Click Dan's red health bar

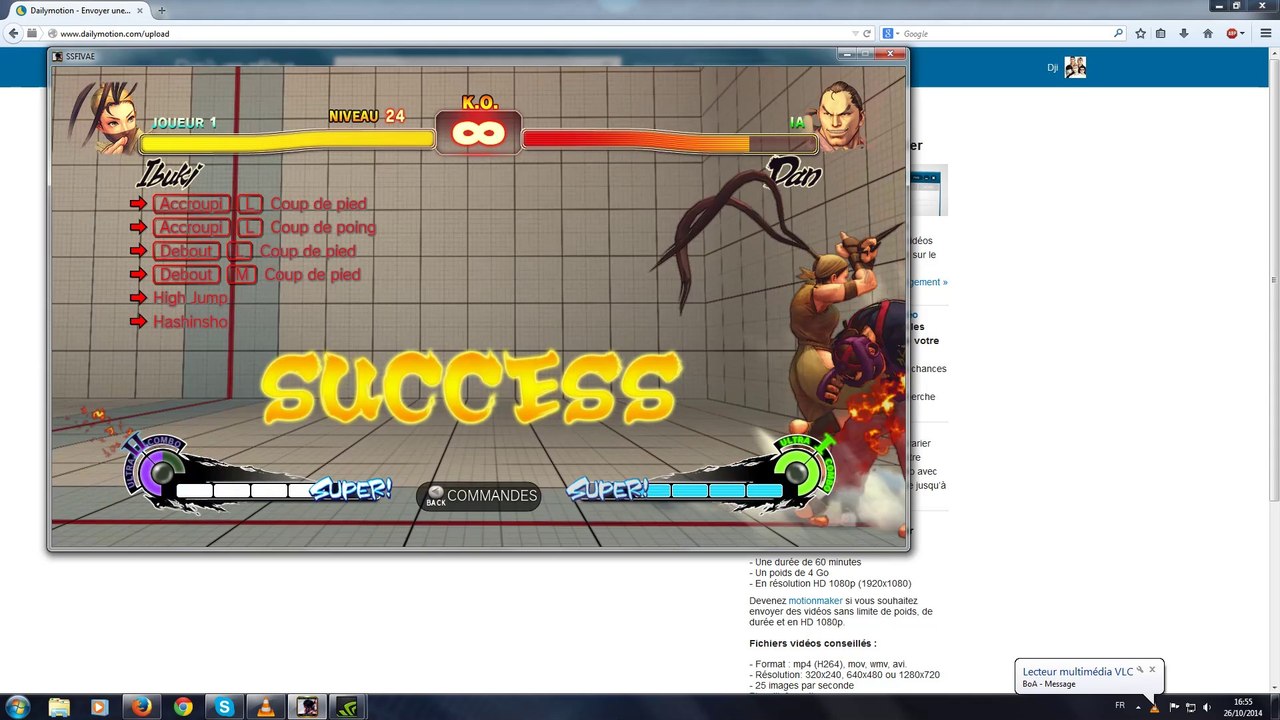click(669, 143)
